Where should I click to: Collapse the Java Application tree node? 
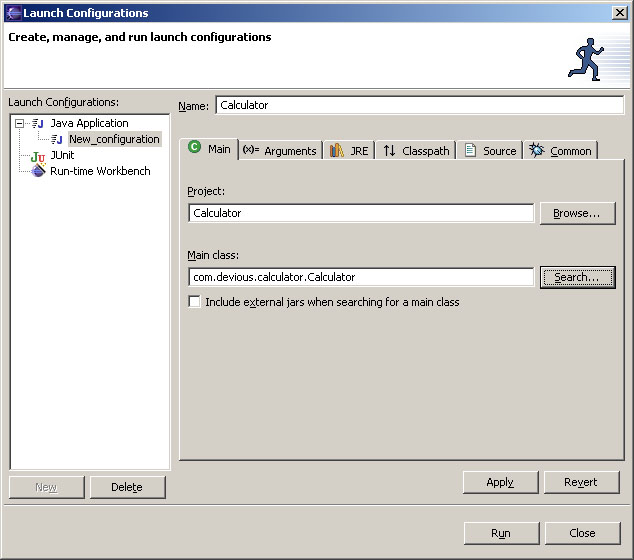point(19,123)
